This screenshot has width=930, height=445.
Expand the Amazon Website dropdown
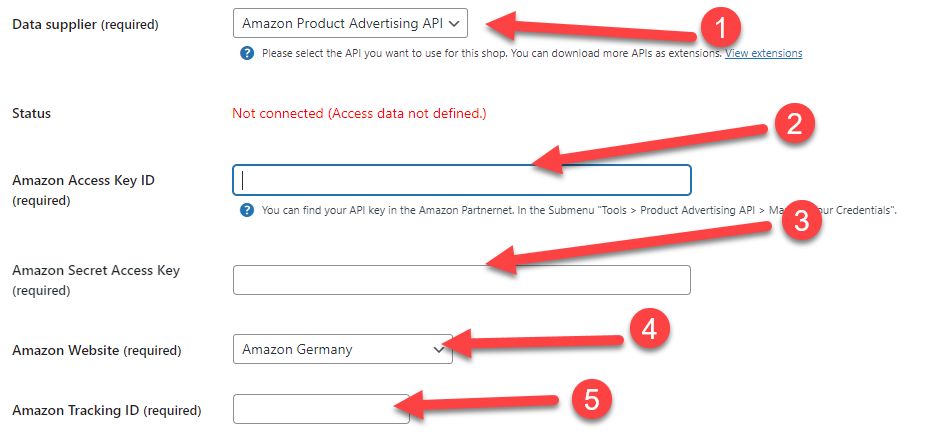(x=343, y=349)
